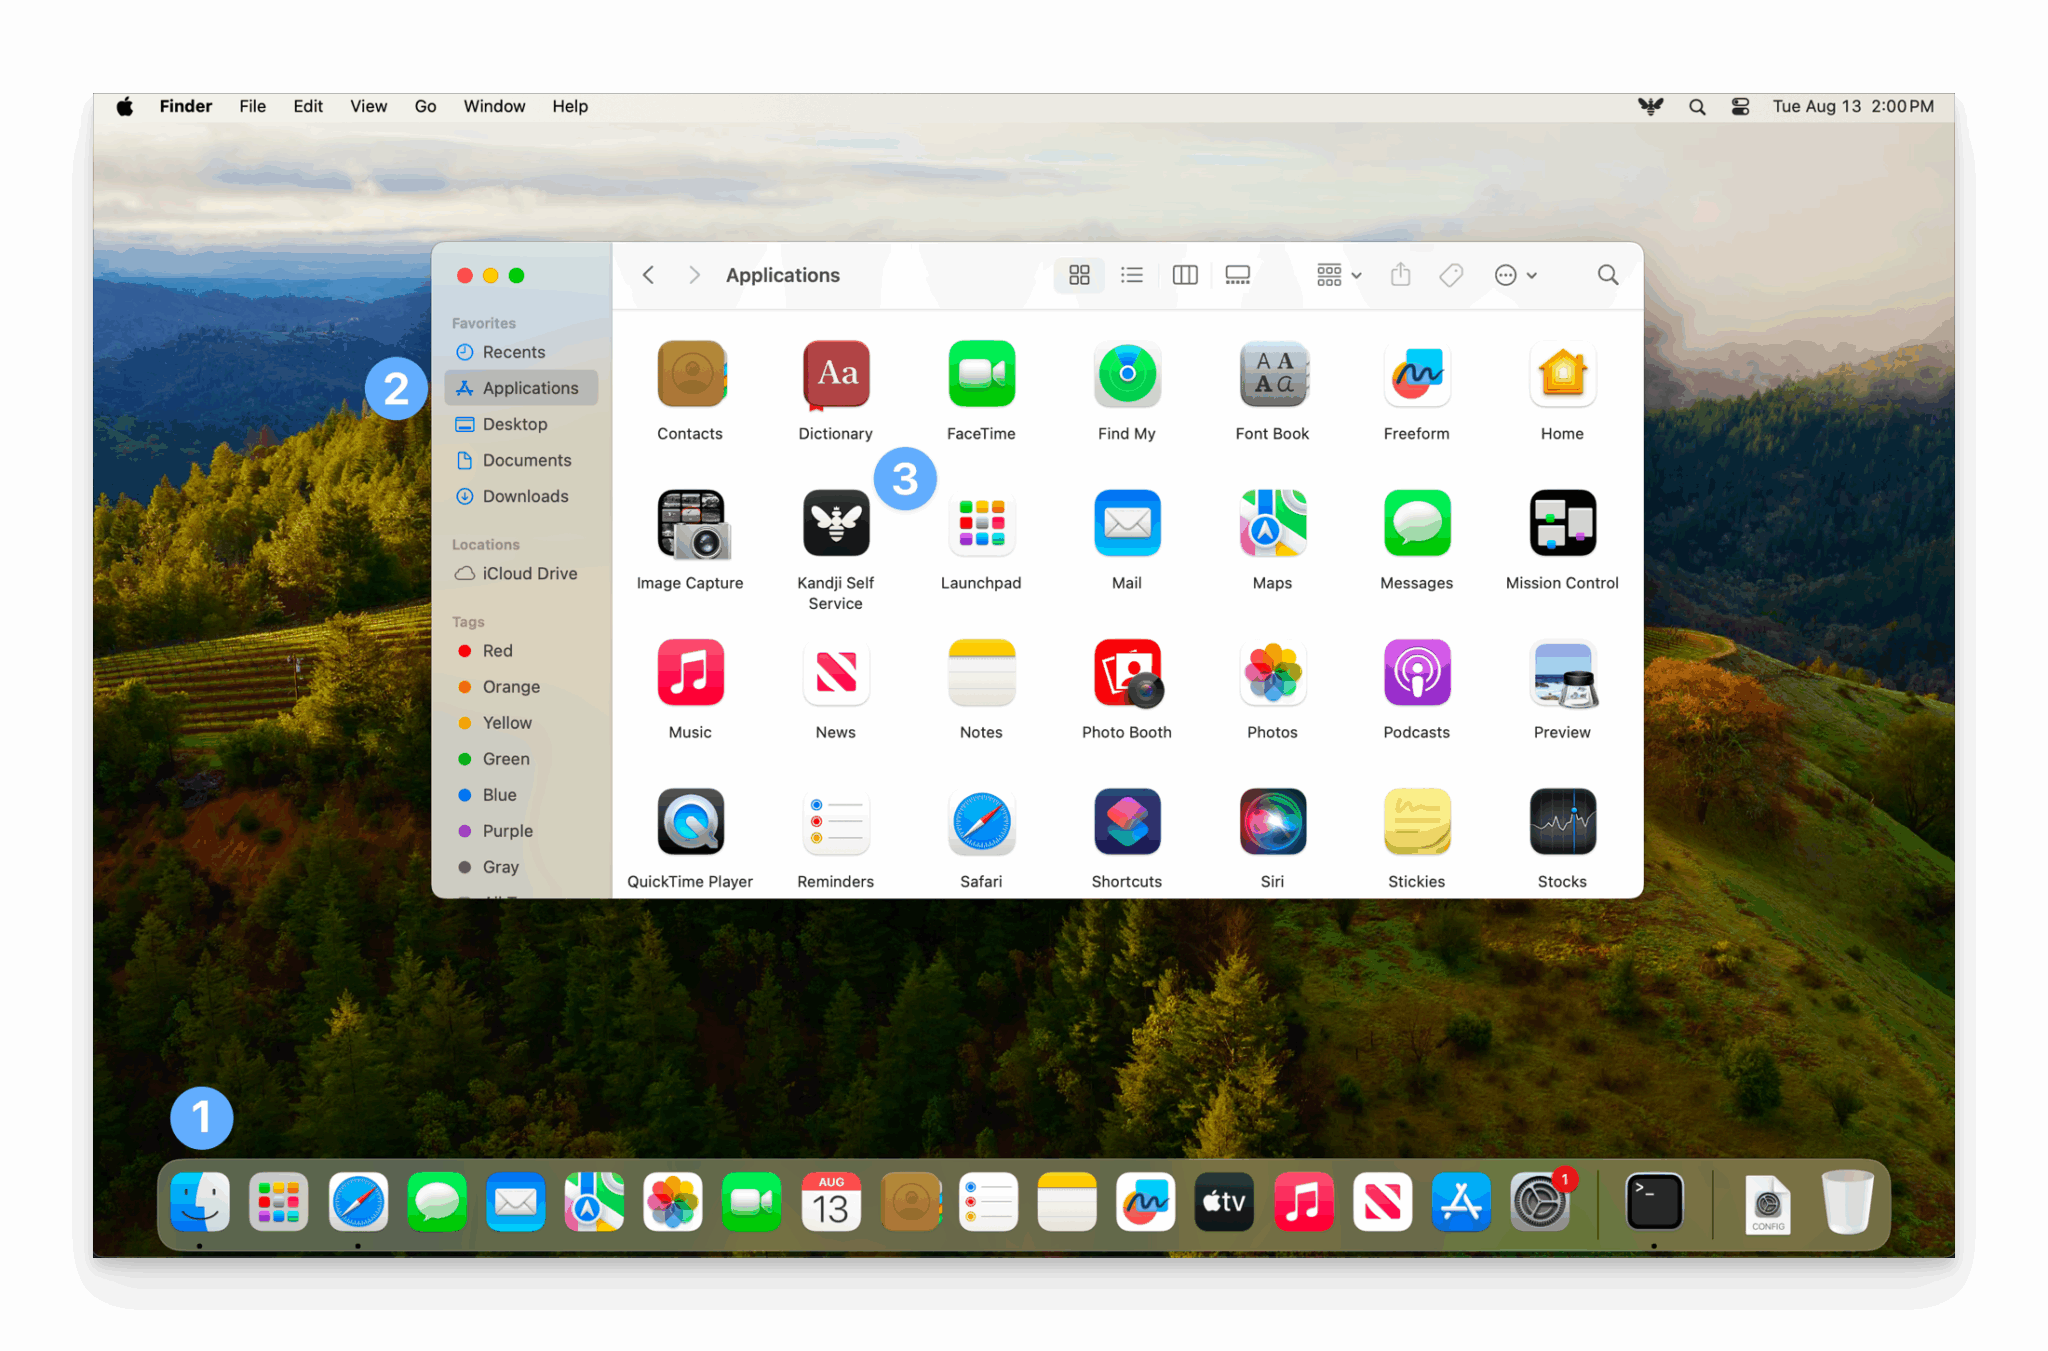Viewport: 2048px width, 1351px height.
Task: Open Photo Booth
Action: pyautogui.click(x=1126, y=672)
